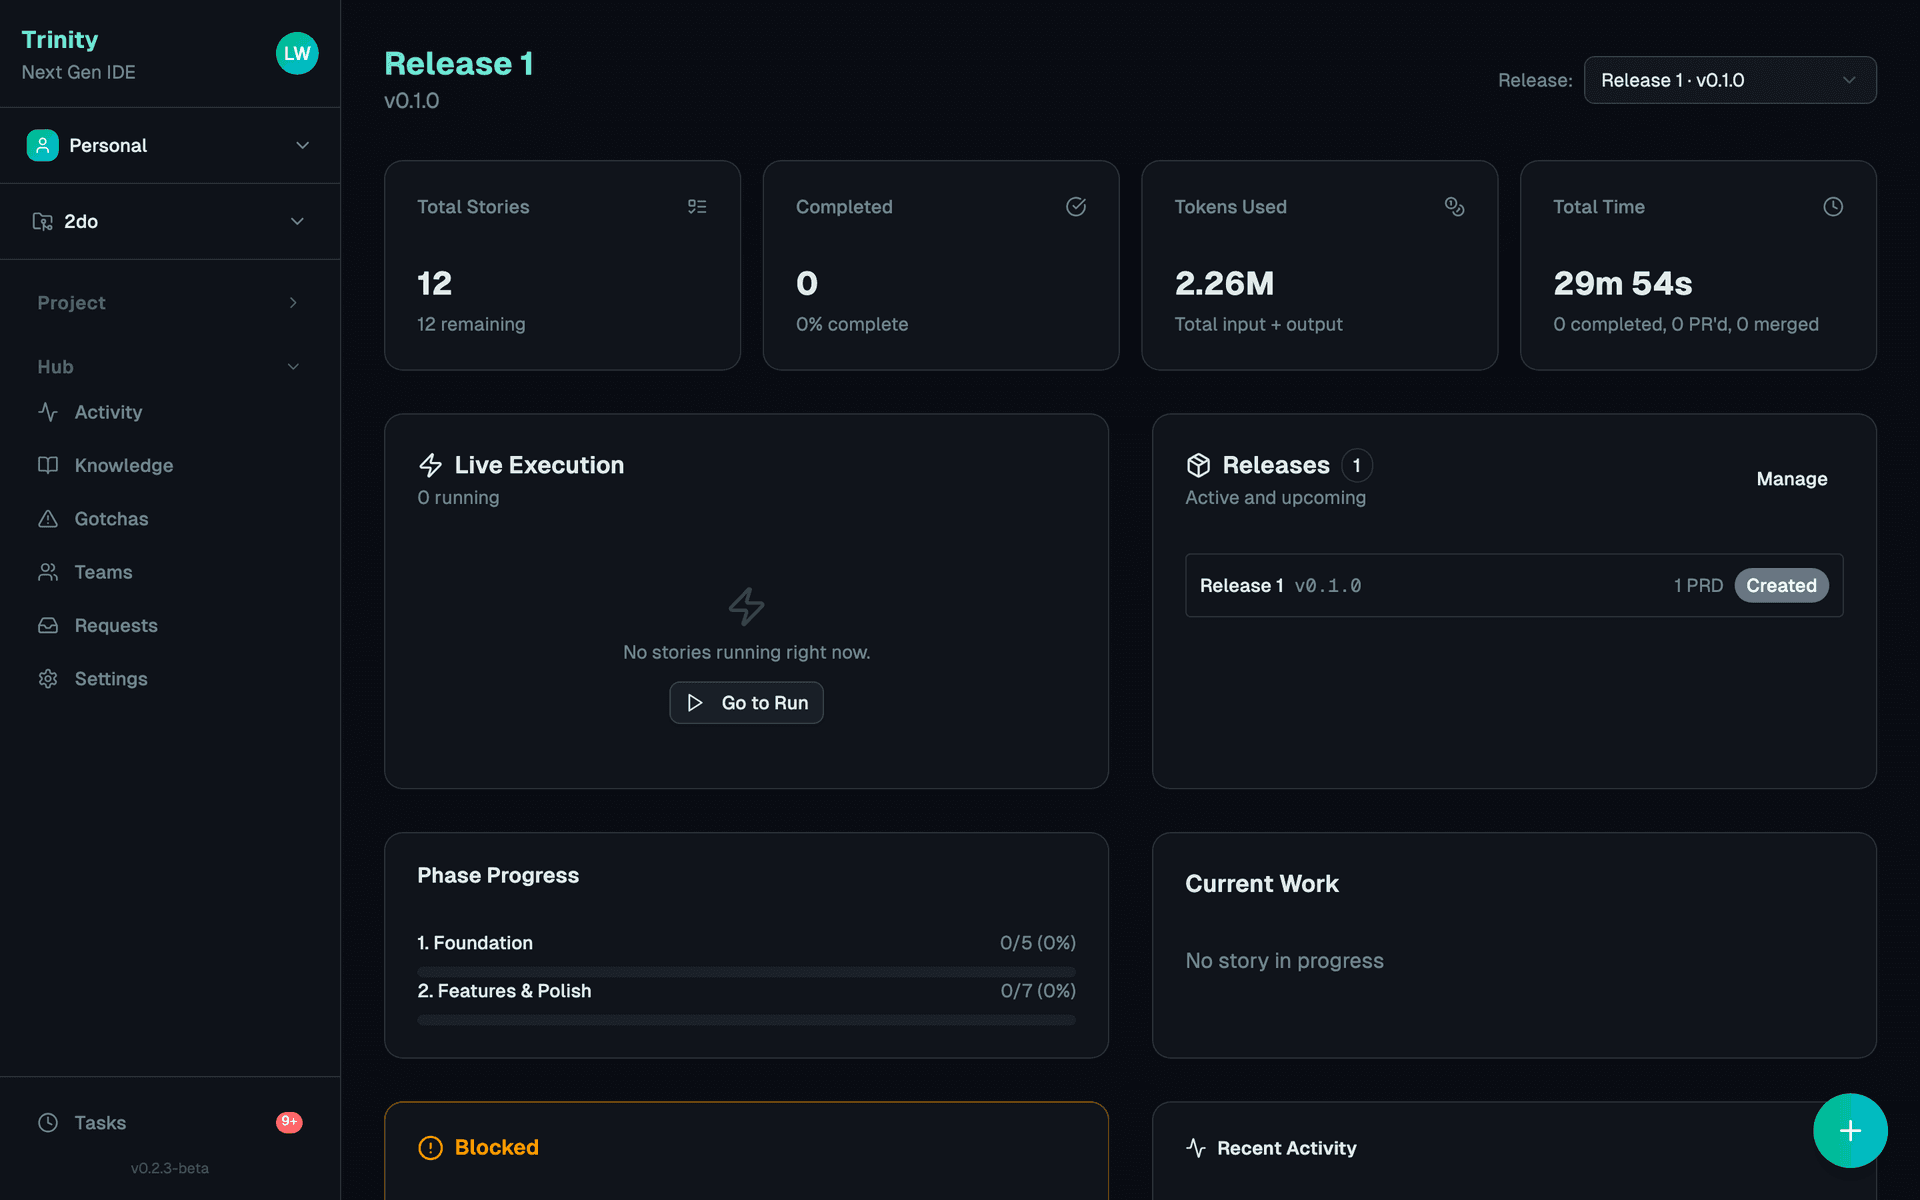The width and height of the screenshot is (1920, 1200).
Task: Click the floating plus action button
Action: (1850, 1131)
